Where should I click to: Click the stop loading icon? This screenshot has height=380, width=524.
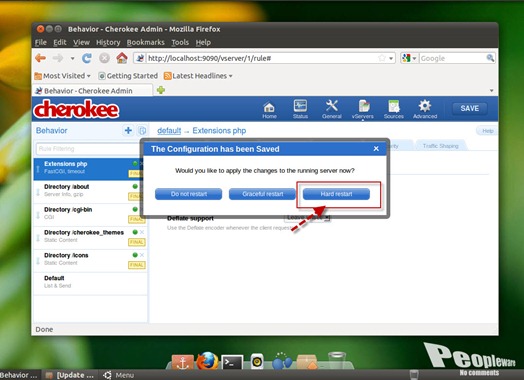click(x=104, y=58)
